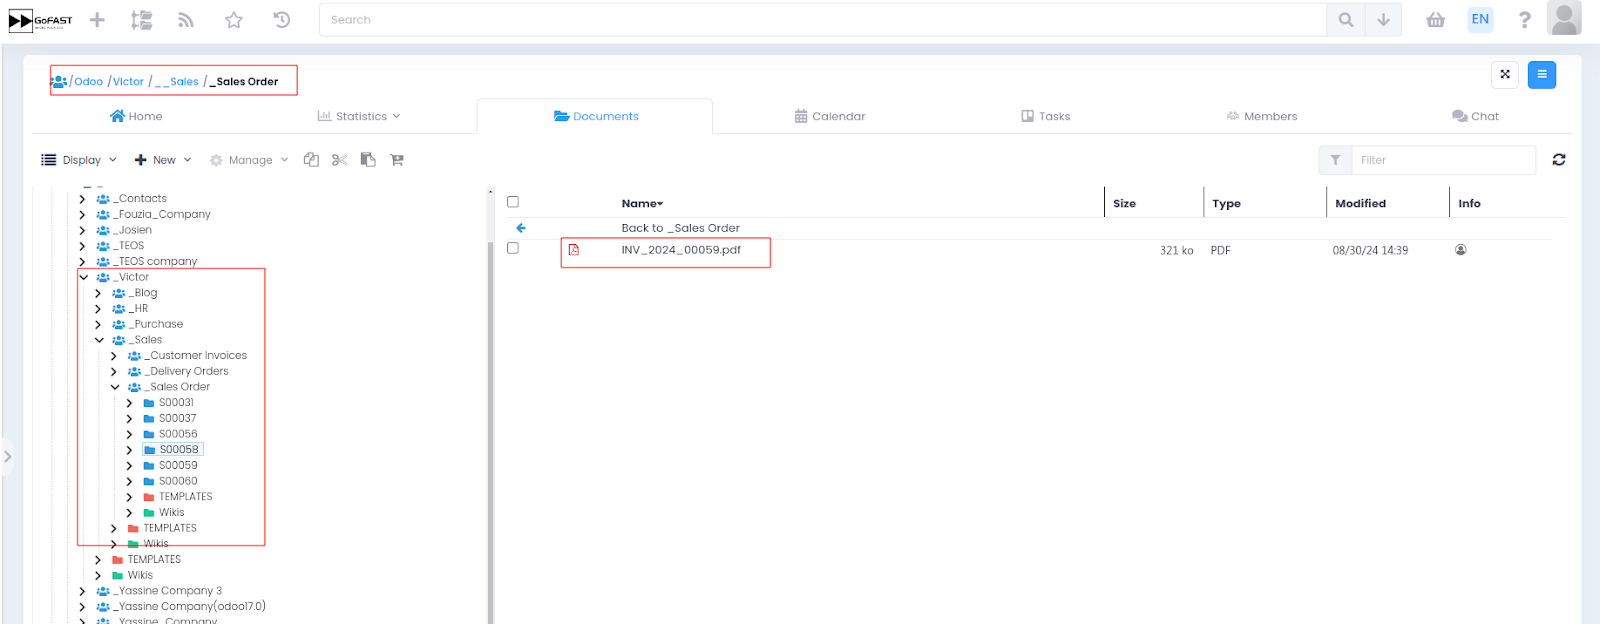Open the Members tab
This screenshot has height=624, width=1600.
[1262, 116]
